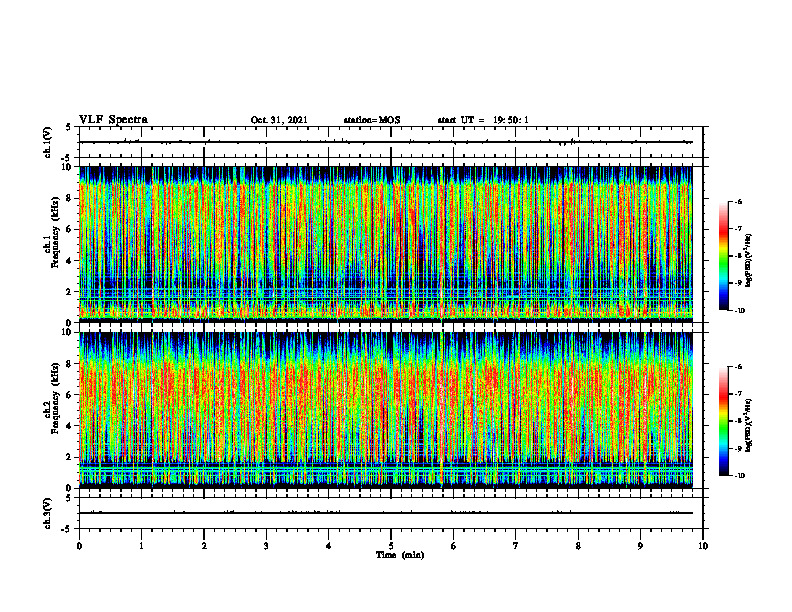
Task: Click the "2" tick on the time axis
Action: point(204,546)
